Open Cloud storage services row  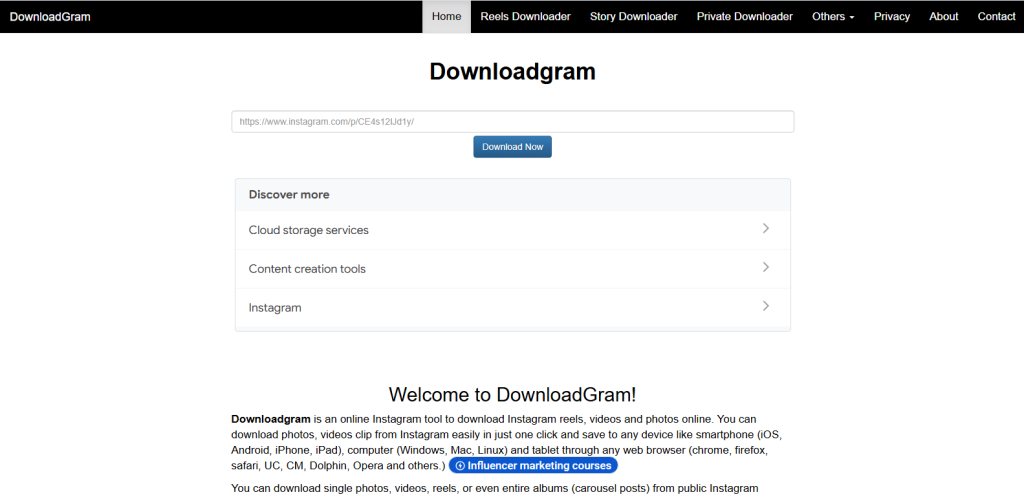click(513, 230)
